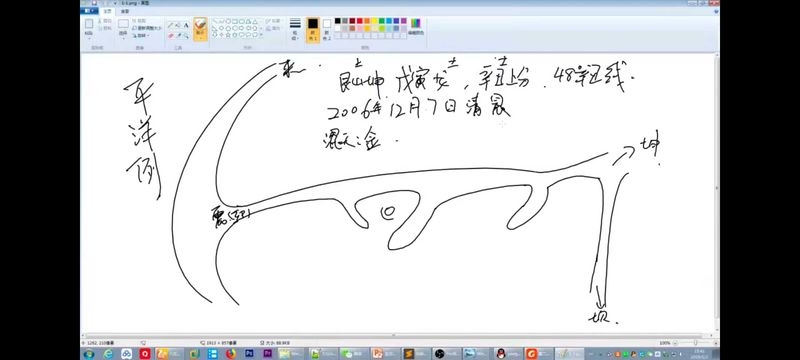This screenshot has width=800, height=360.
Task: Switch to the View ribbon tab
Action: [x=124, y=11]
